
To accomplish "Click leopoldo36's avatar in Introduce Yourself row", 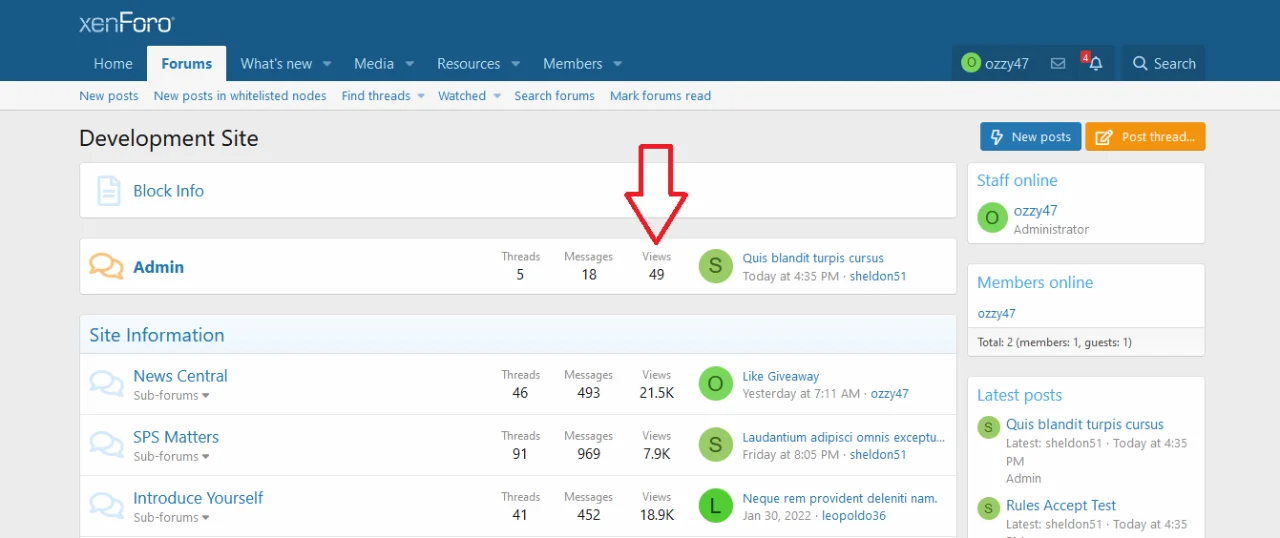I will point(715,506).
